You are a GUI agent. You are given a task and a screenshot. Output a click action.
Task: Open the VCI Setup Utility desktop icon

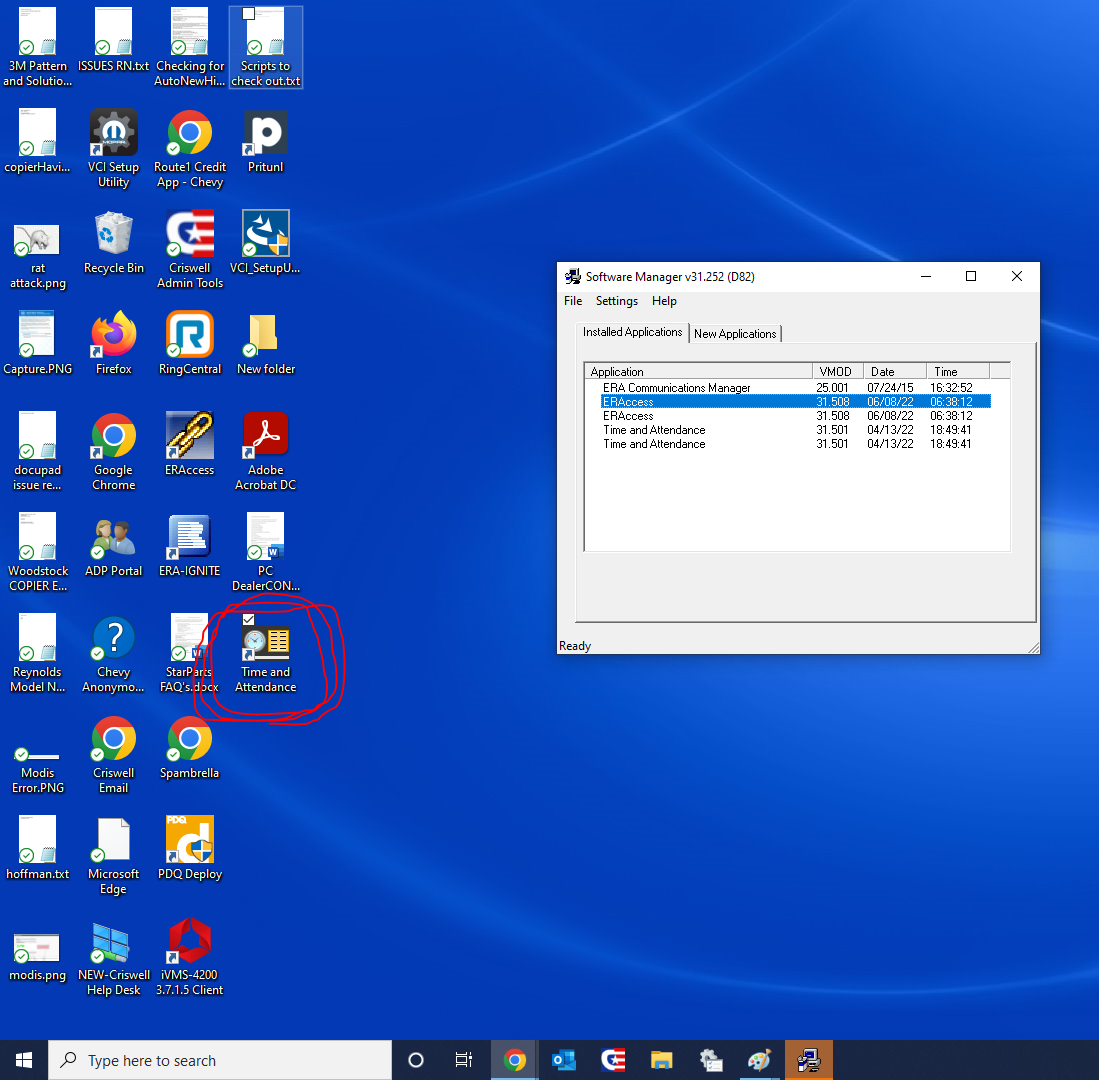[x=114, y=149]
